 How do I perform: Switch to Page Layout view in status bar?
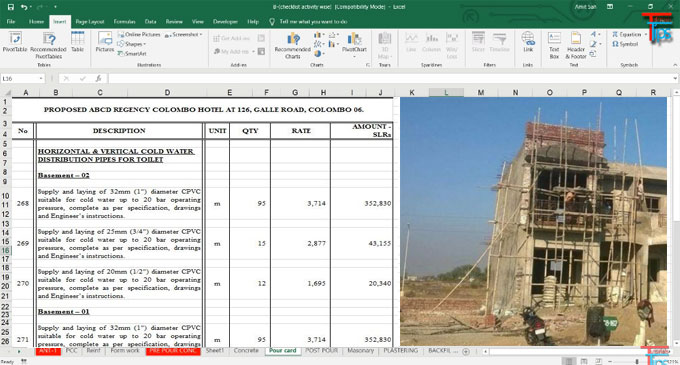click(x=584, y=361)
